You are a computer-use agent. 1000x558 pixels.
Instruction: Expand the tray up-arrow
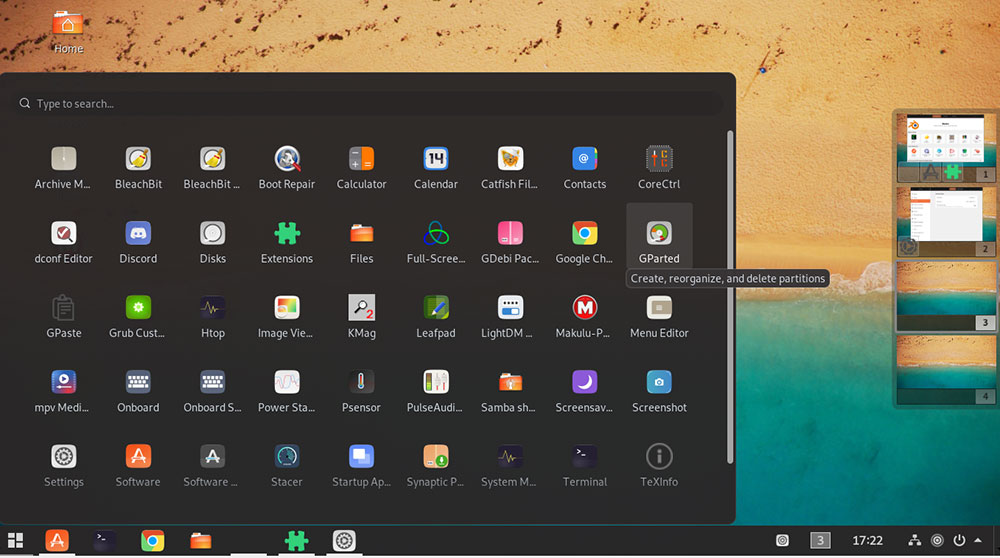(x=978, y=541)
